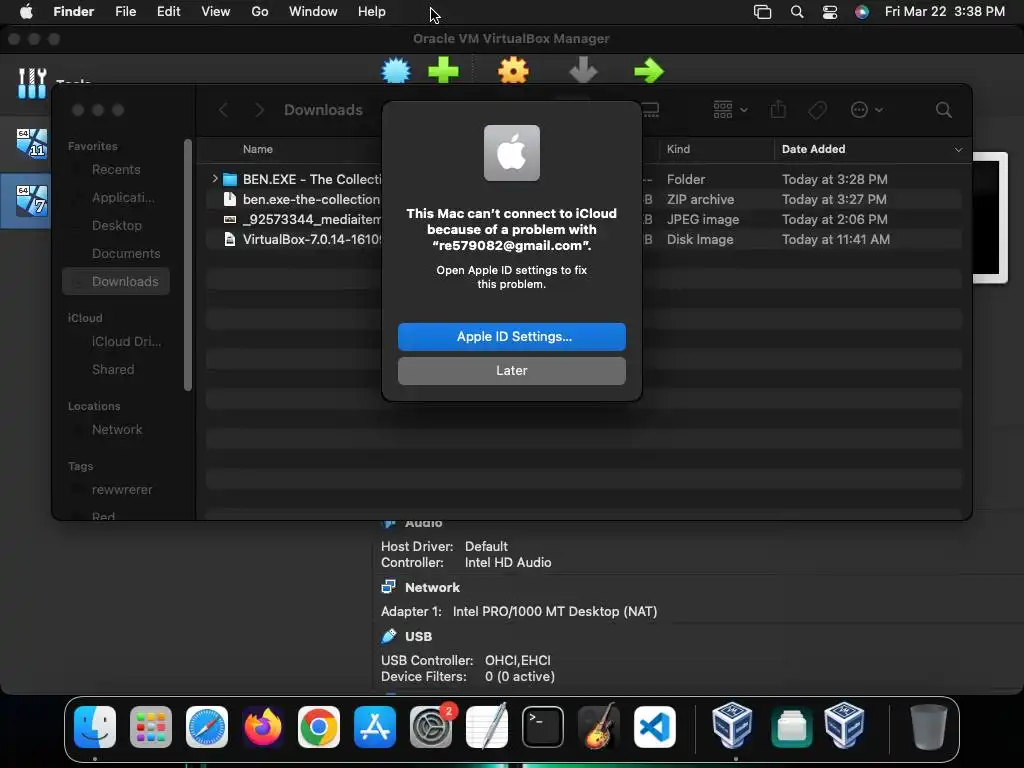Open the Finder menu
This screenshot has width=1024, height=768.
pyautogui.click(x=73, y=12)
